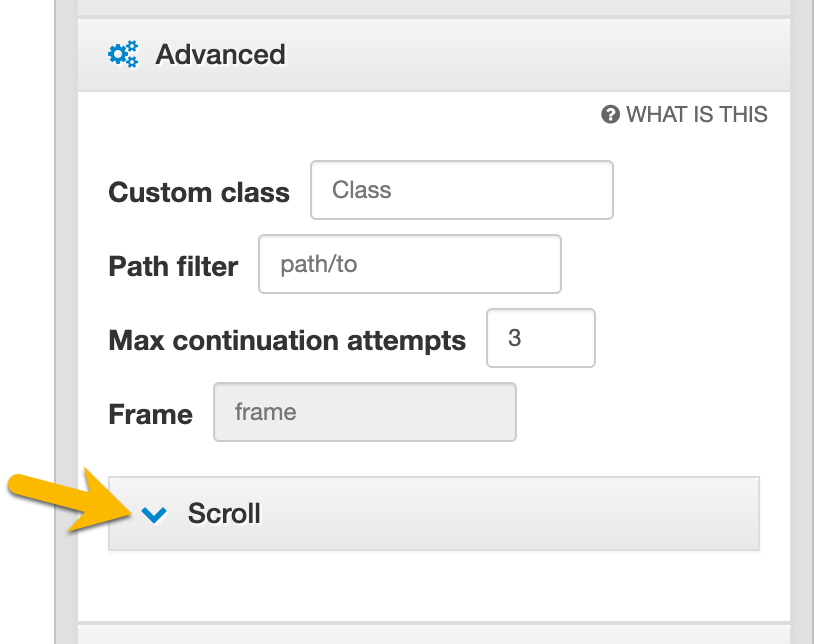The height and width of the screenshot is (644, 814).
Task: Select the Max continuation attempts number box
Action: (x=540, y=338)
